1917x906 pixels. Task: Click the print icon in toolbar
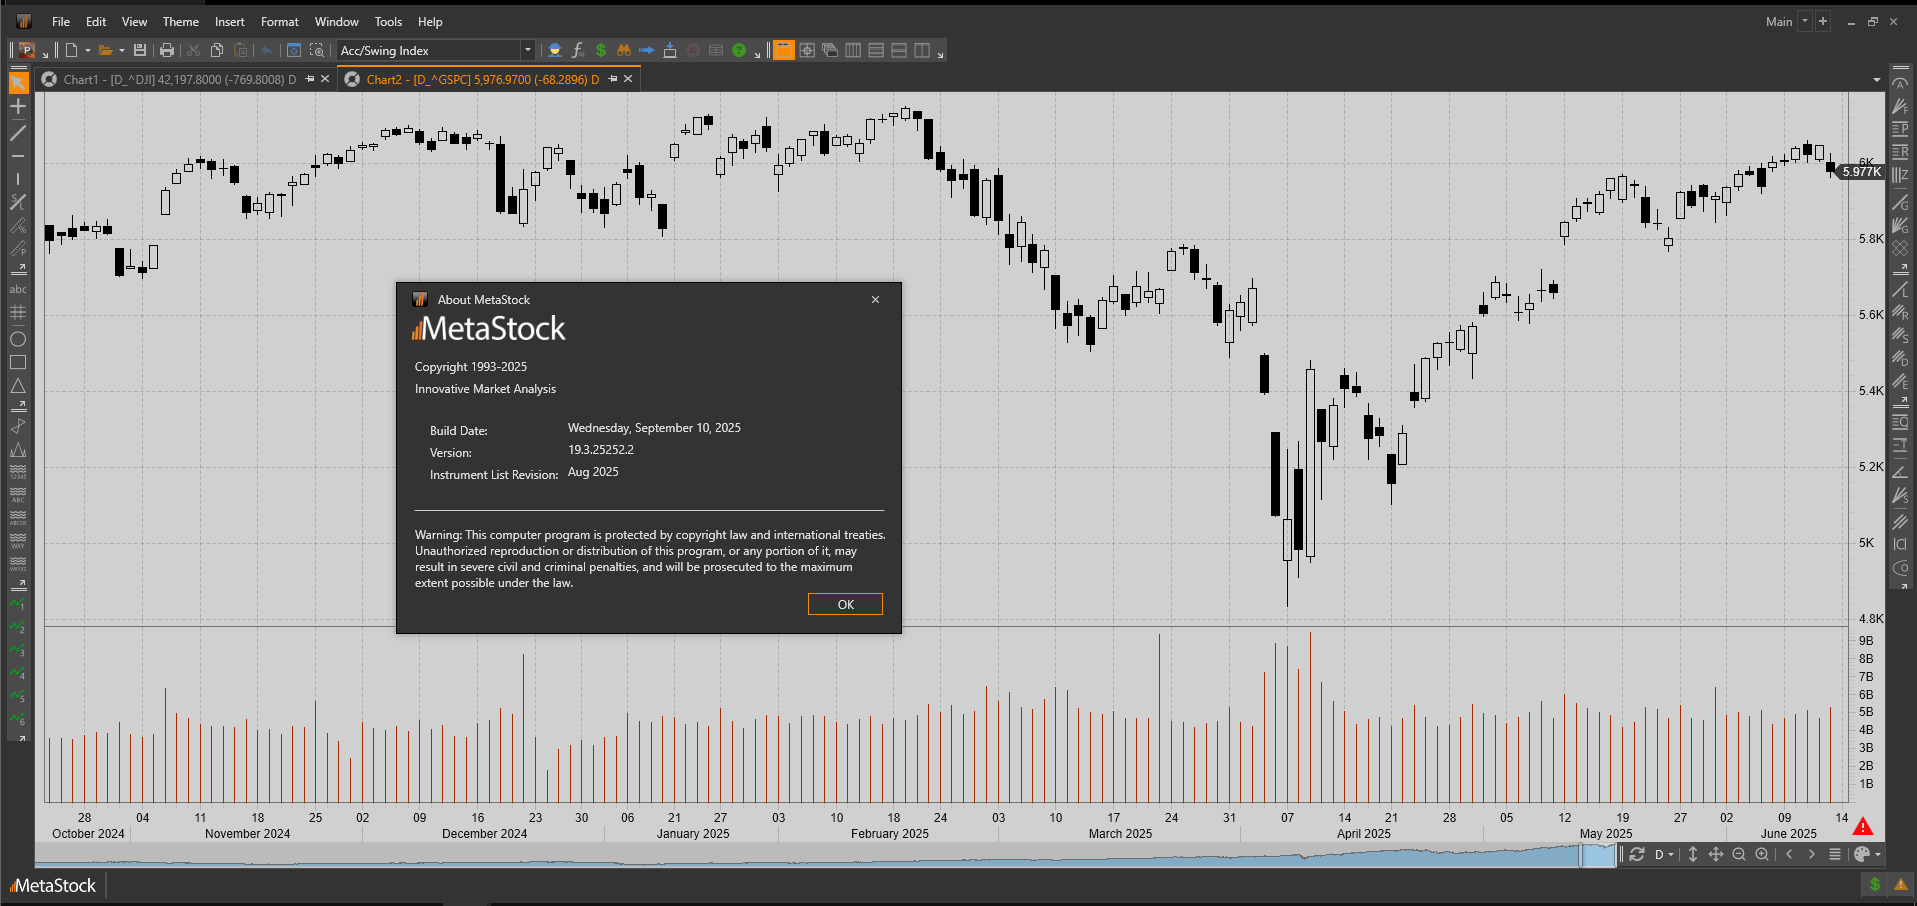pyautogui.click(x=167, y=50)
